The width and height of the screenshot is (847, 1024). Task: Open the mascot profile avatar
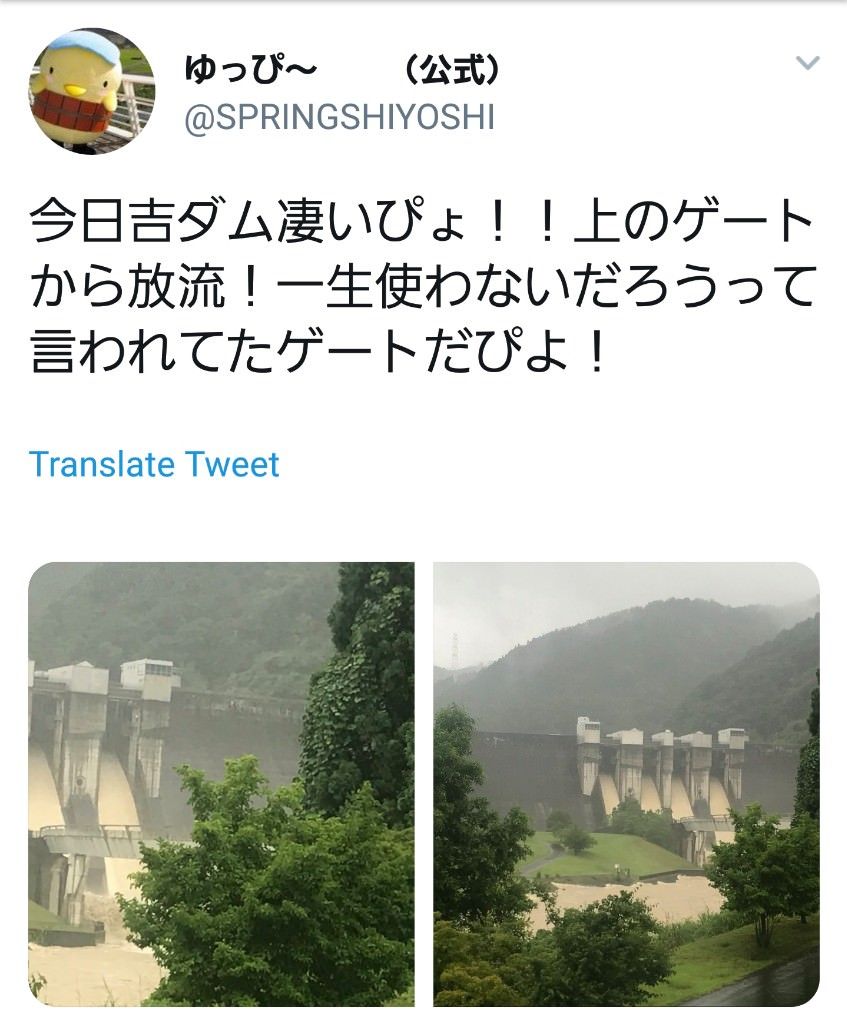pos(92,91)
